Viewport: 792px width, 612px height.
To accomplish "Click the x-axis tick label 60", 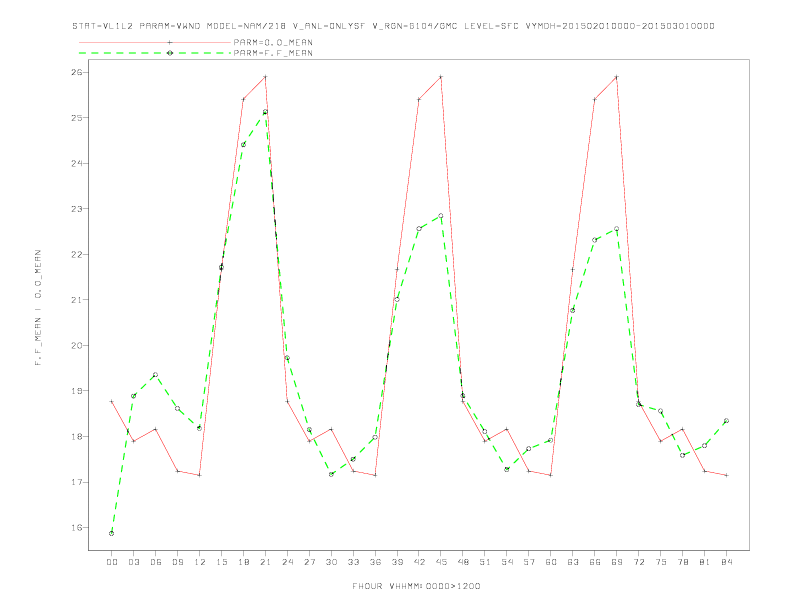I will 551,562.
